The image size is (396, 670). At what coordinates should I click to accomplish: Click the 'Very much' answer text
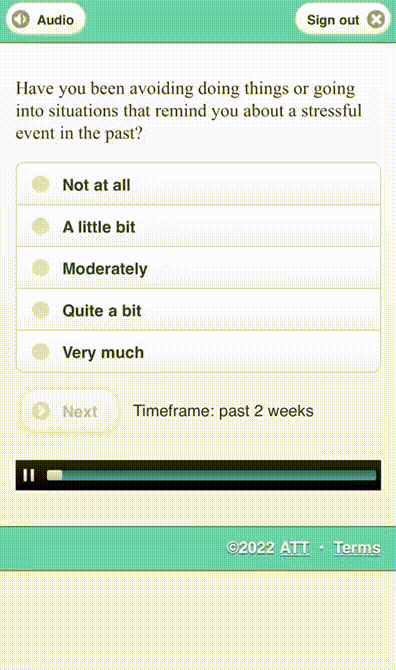pos(103,353)
